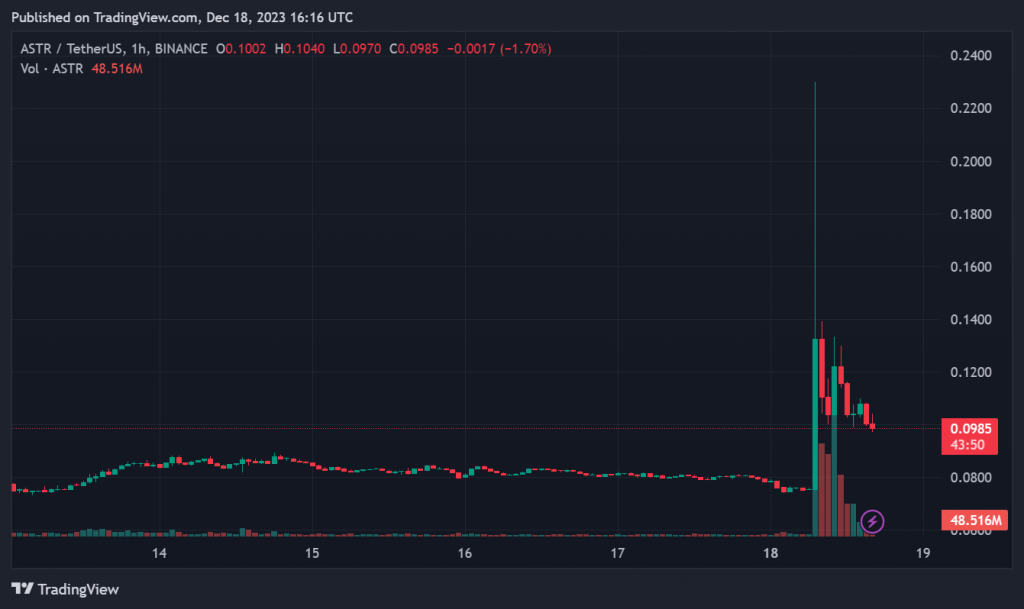Image resolution: width=1024 pixels, height=609 pixels.
Task: Select date 14 on the time axis
Action: tap(158, 553)
